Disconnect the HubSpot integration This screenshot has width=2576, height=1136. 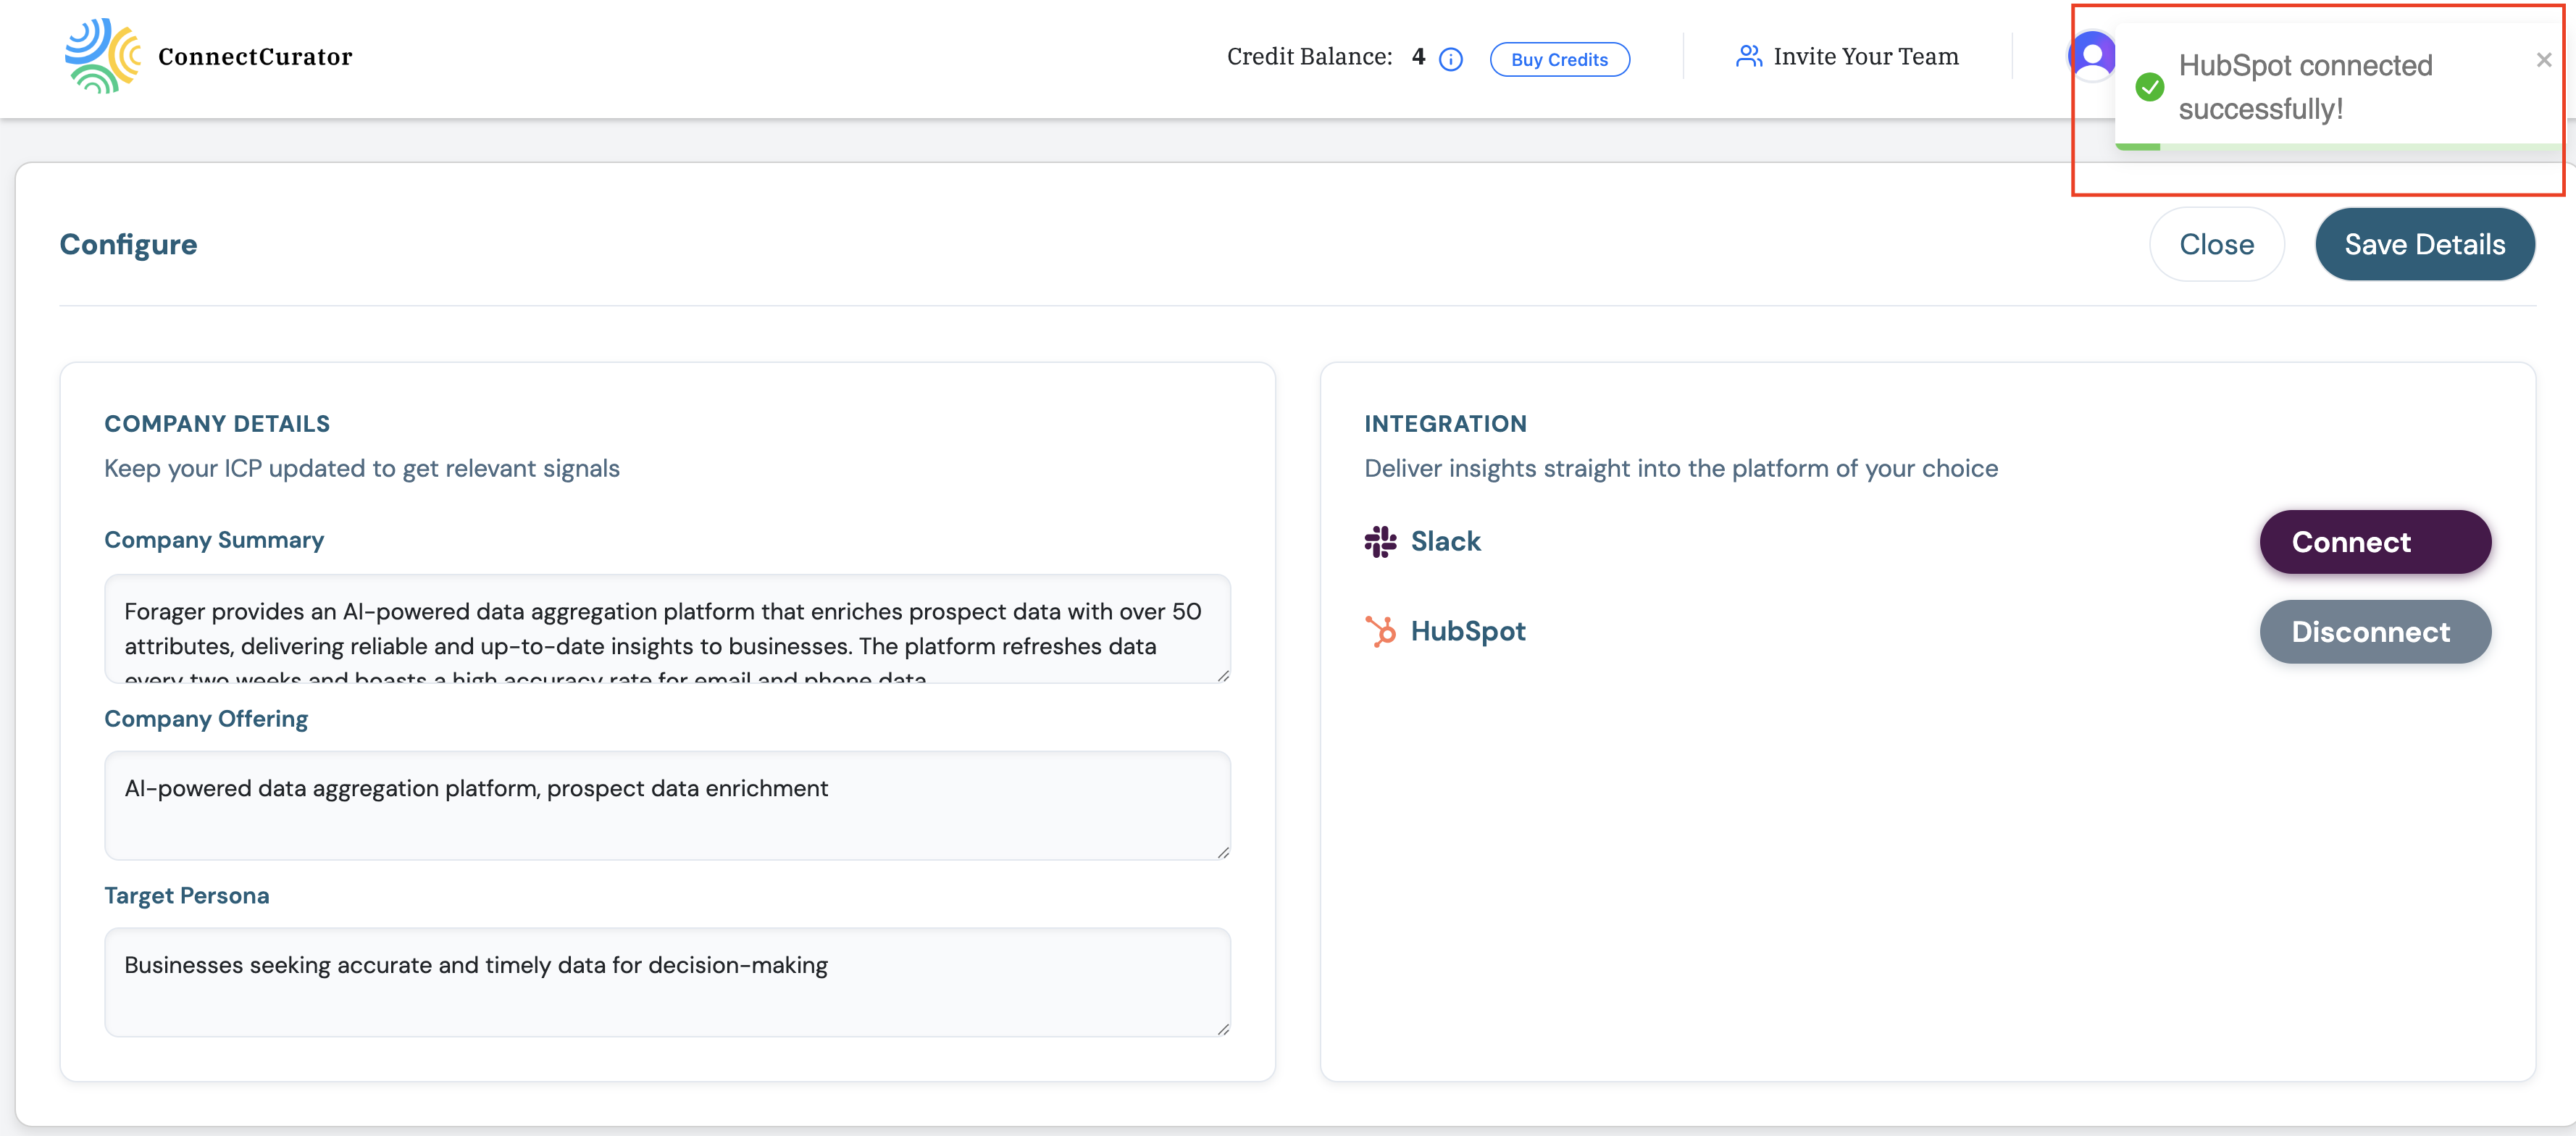click(x=2375, y=631)
